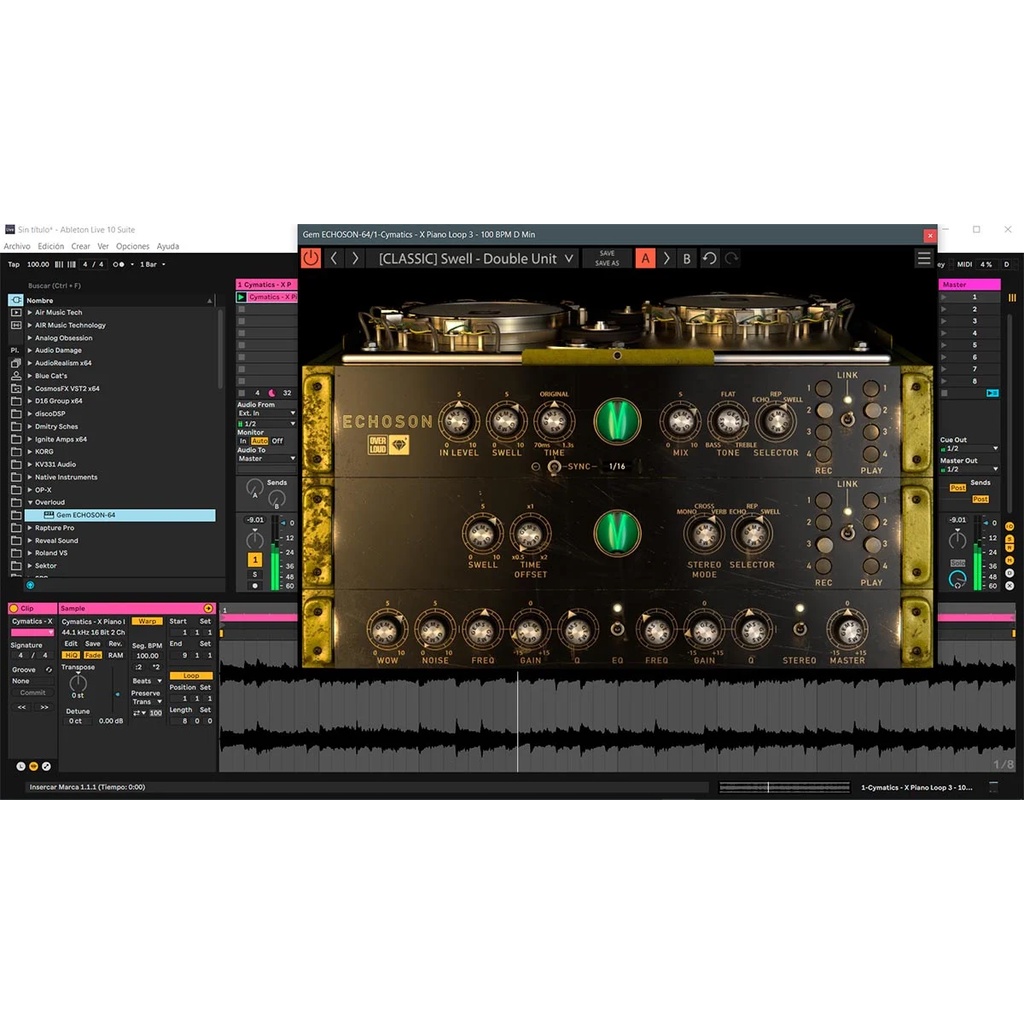Click the redo arrow in ECHOSON toolbar
The width and height of the screenshot is (1024, 1024).
tap(731, 259)
